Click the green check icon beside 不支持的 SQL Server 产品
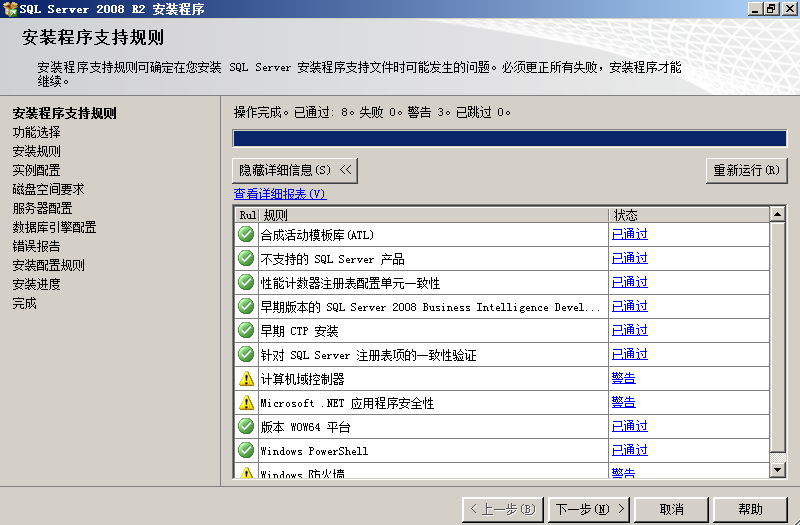800x525 pixels. (x=246, y=258)
